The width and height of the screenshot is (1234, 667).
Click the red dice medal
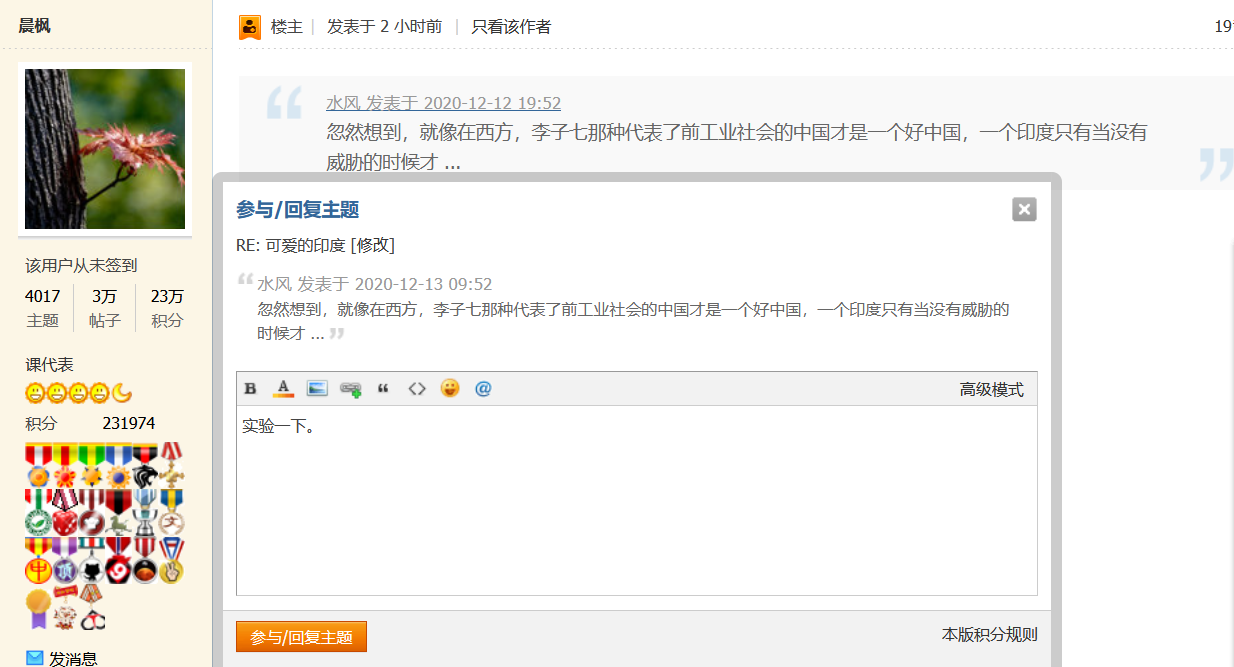tap(65, 512)
